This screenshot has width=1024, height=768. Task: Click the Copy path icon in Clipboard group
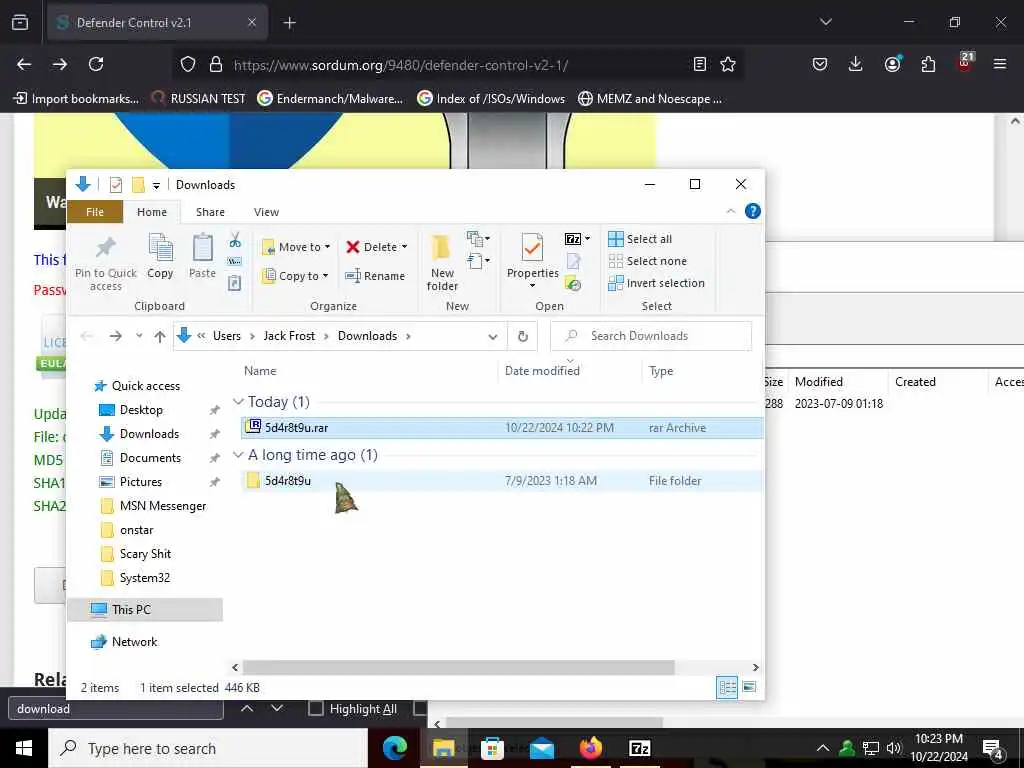coord(235,261)
